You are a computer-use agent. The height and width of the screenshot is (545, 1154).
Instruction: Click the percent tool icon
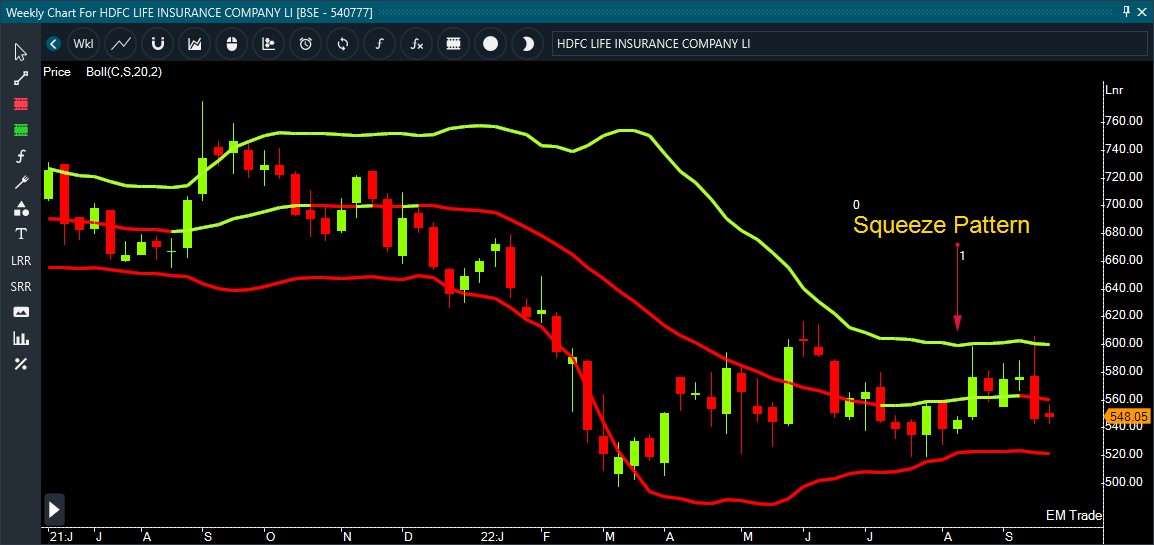coord(21,364)
